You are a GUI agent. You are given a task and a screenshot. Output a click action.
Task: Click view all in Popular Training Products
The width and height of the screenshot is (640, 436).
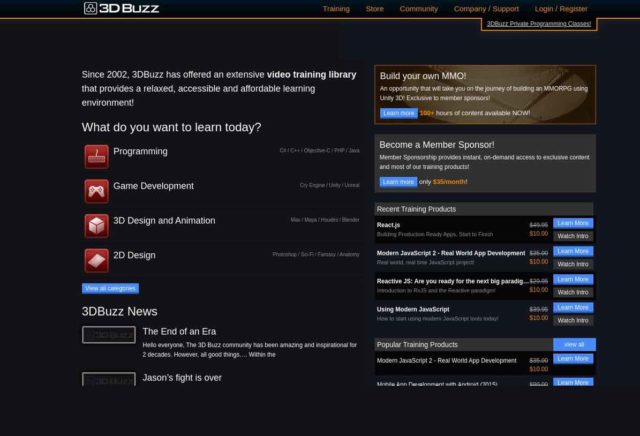(x=574, y=345)
